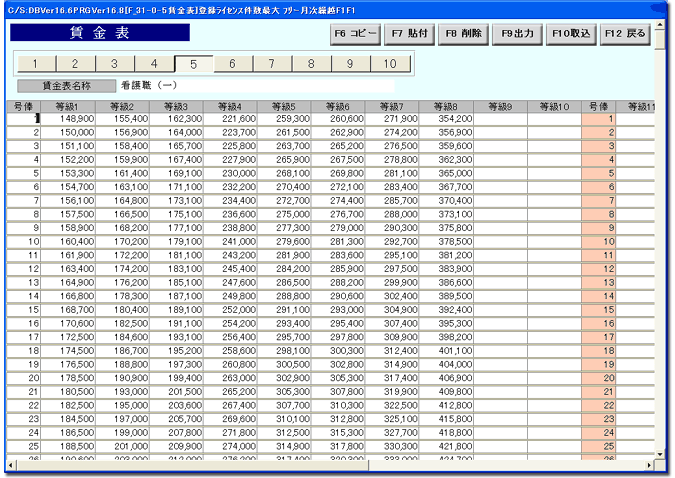Click the F8 削除 button

click(463, 34)
